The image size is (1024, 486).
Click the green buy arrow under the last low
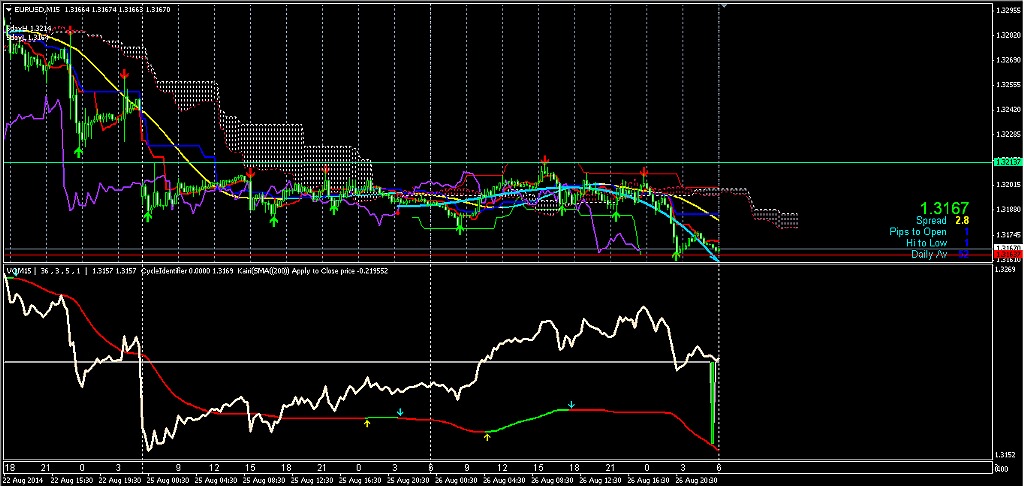point(677,255)
